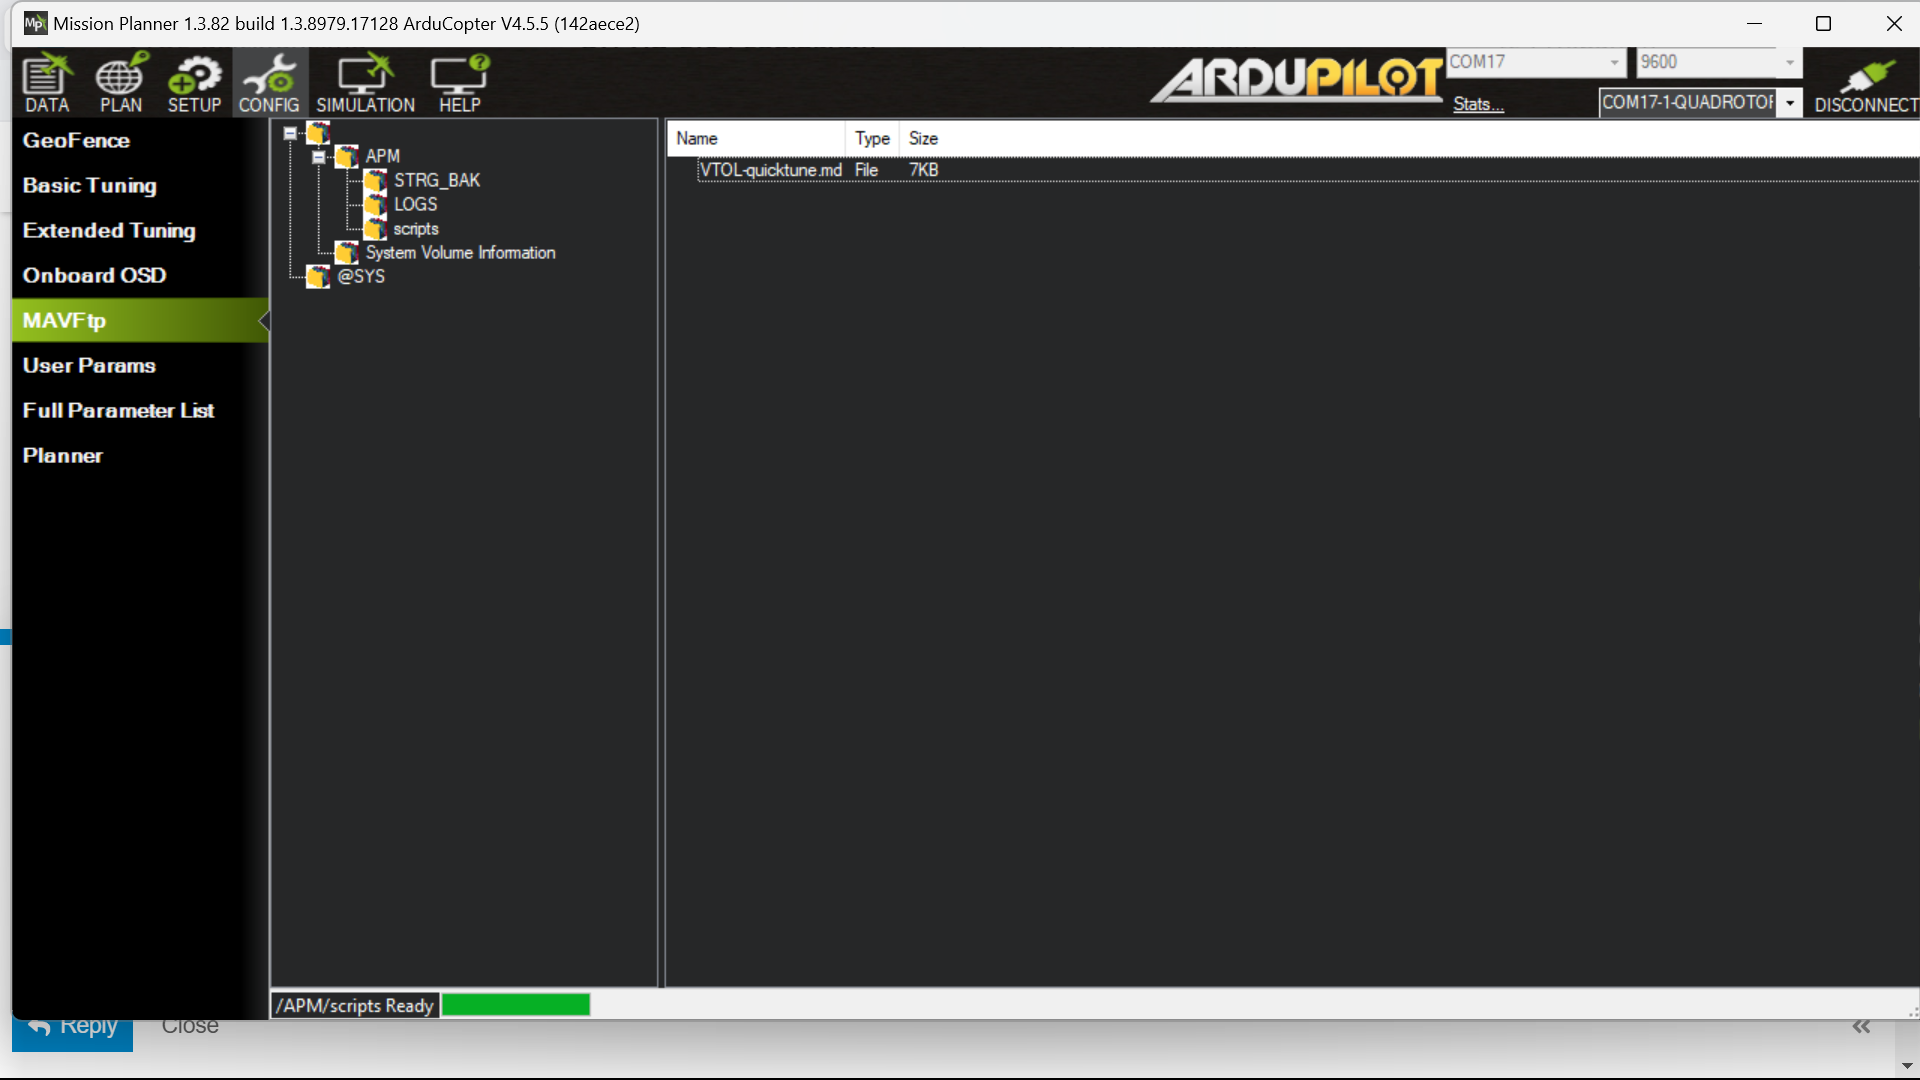Select the STRG_BAK folder label
1920x1080 pixels.
click(437, 180)
